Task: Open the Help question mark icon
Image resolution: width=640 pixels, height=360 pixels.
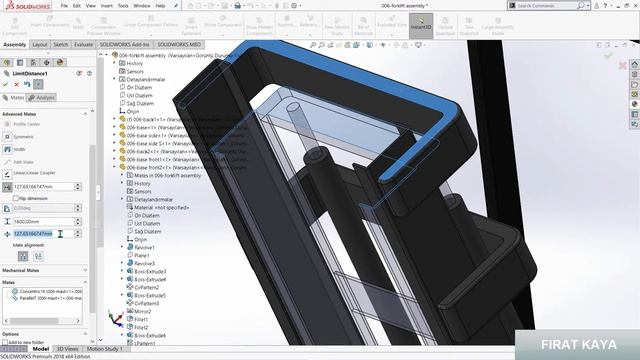Action: click(x=605, y=6)
